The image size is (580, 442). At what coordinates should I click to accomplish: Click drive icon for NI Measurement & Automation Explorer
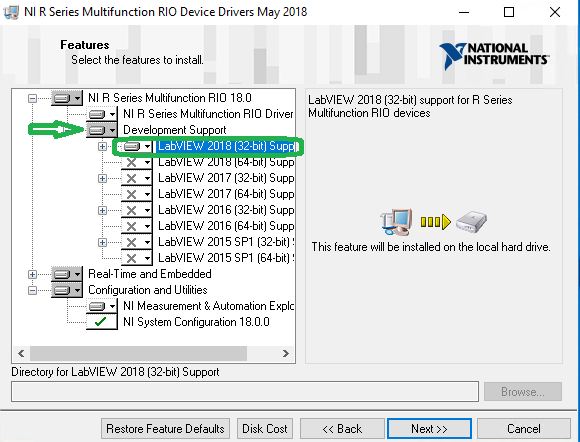tap(102, 306)
